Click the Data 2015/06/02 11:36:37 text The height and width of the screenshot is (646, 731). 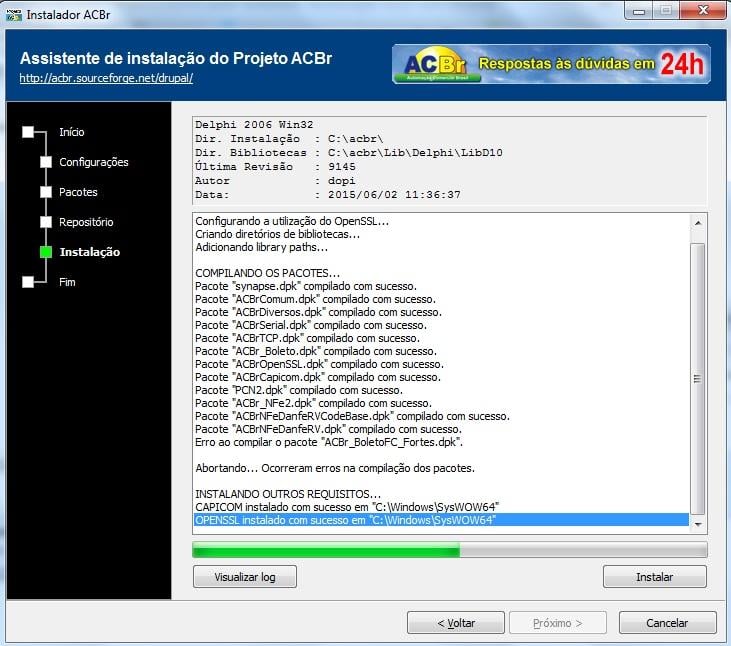(328, 194)
